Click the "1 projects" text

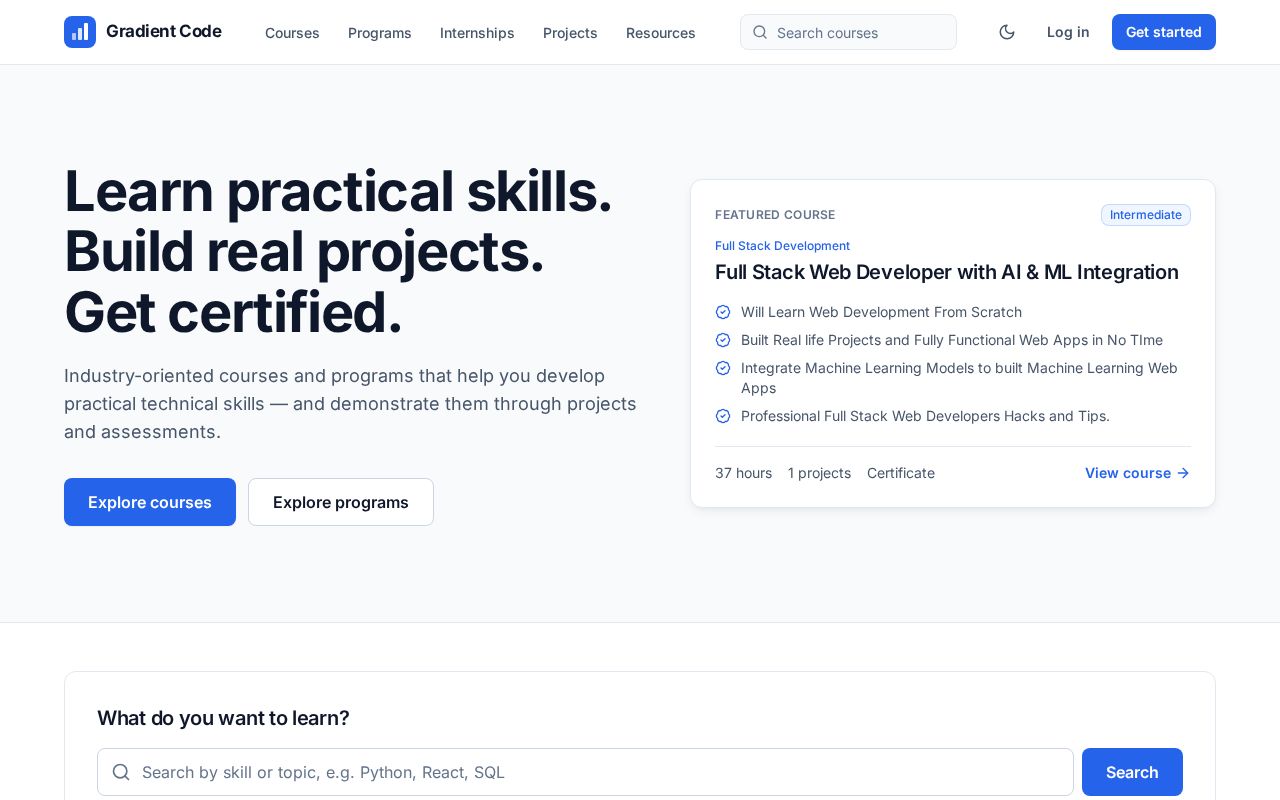819,473
